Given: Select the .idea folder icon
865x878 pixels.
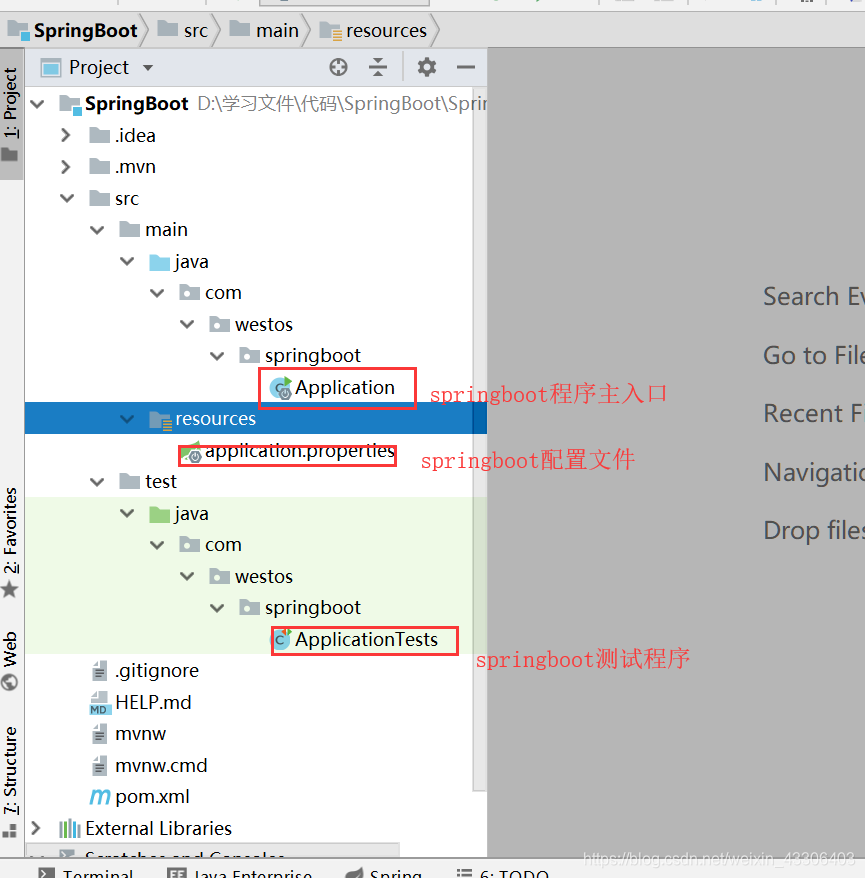Looking at the screenshot, I should click(100, 135).
